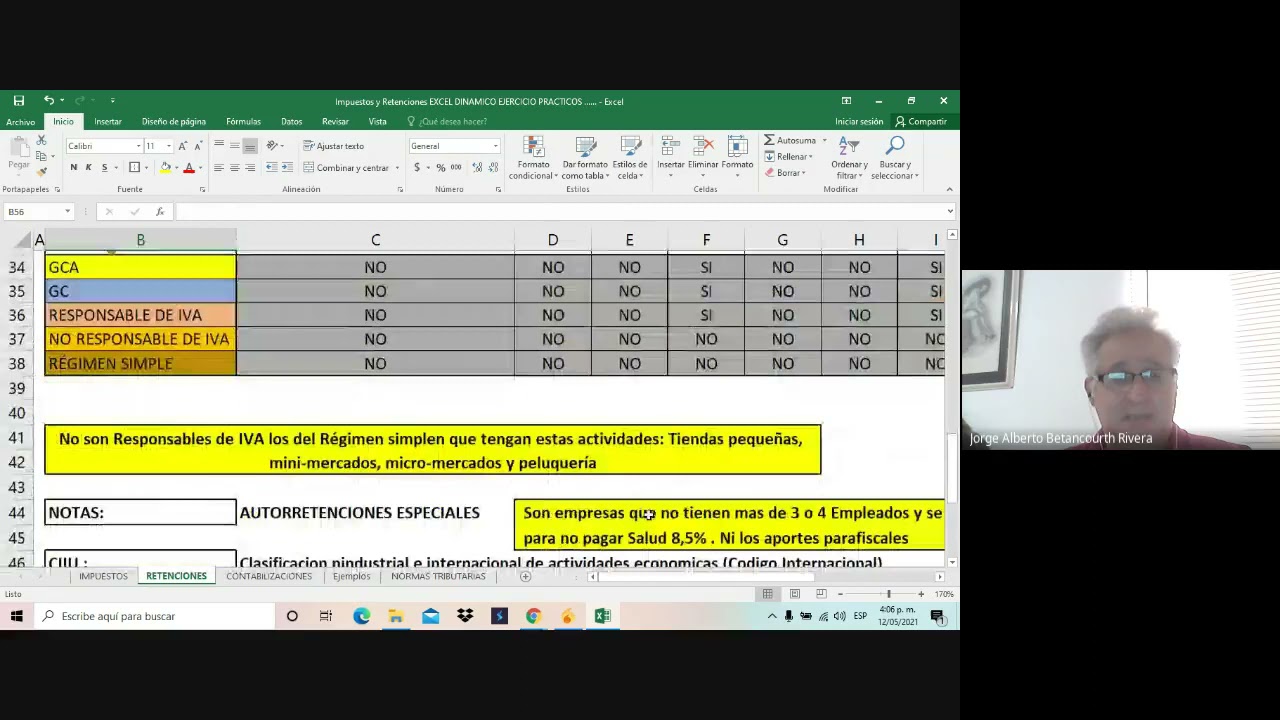
Task: Toggle underline formatting (S)
Action: click(x=104, y=168)
